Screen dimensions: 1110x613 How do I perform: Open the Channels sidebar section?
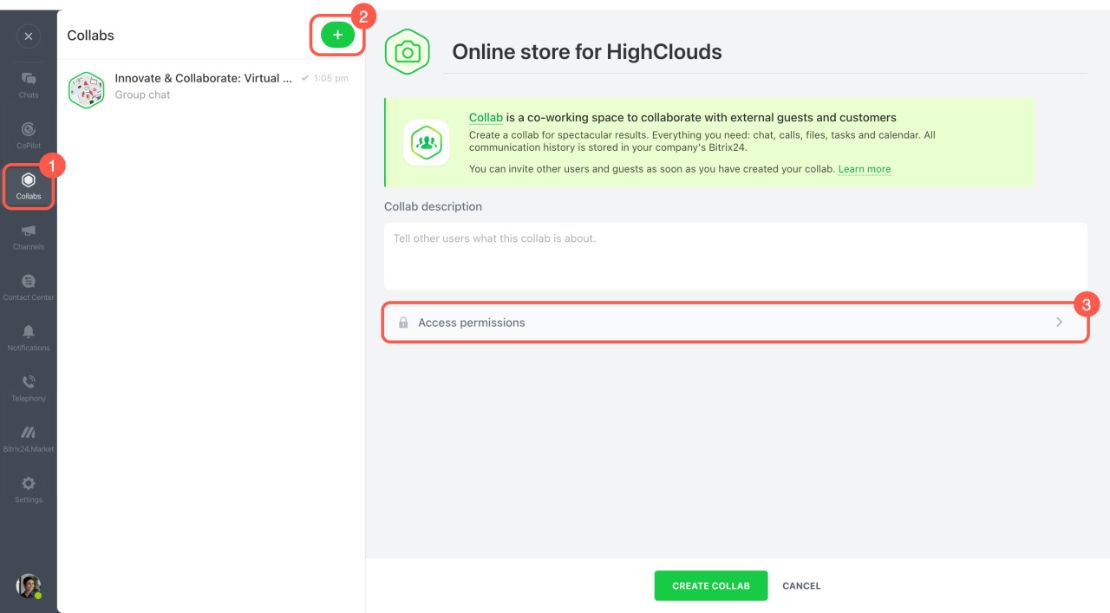coord(28,237)
